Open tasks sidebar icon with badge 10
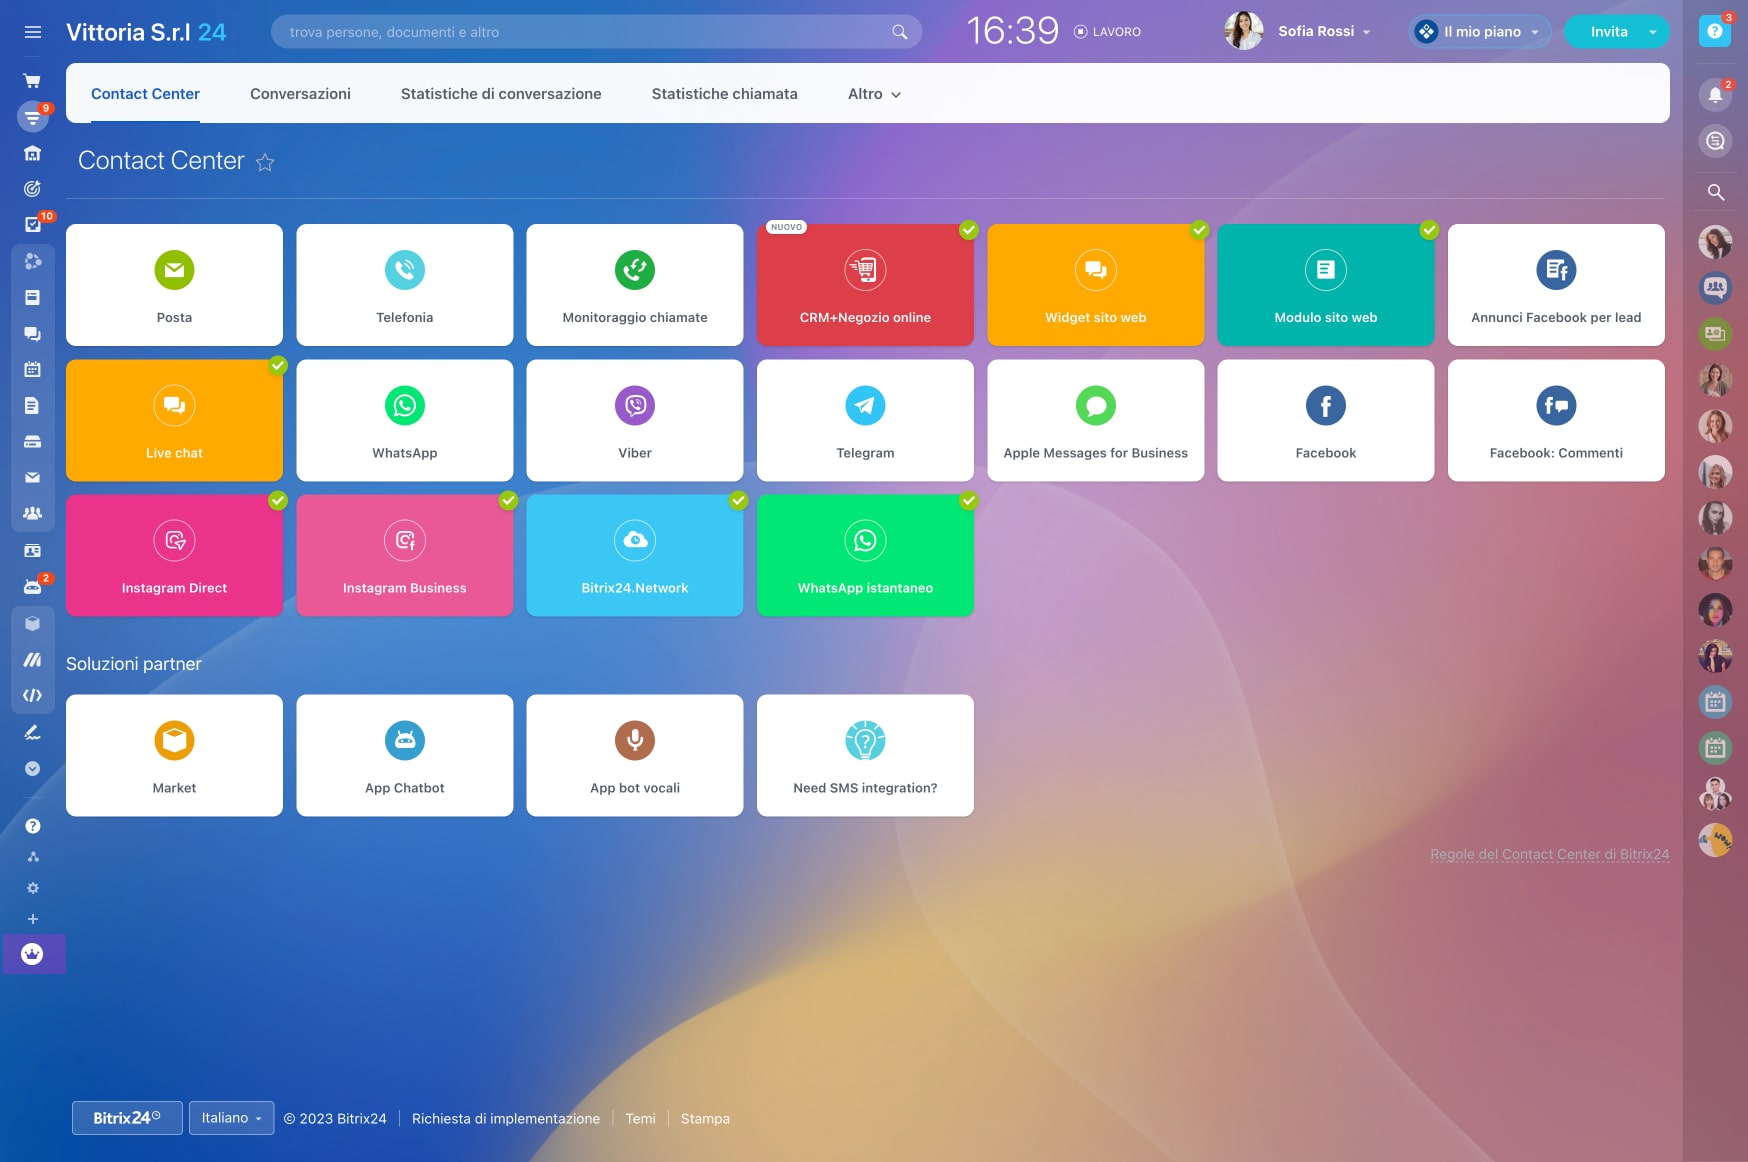The height and width of the screenshot is (1162, 1748). [32, 225]
